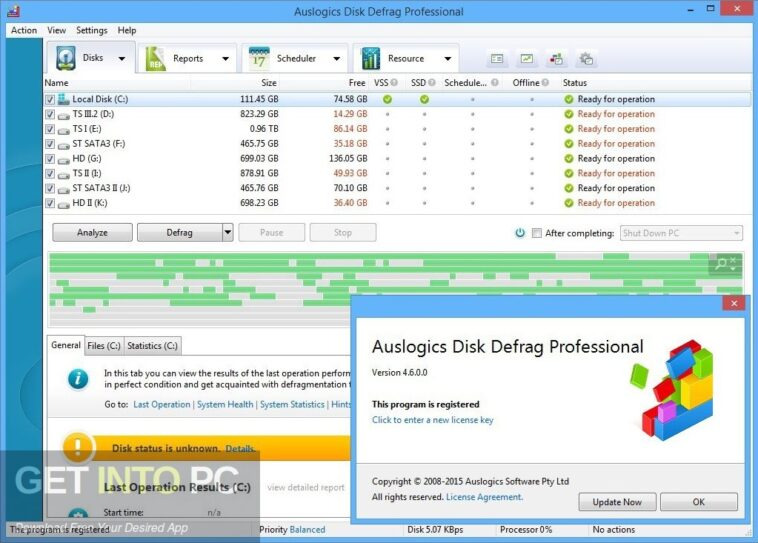
Task: Expand the Scheduler dropdown arrow
Action: pyautogui.click(x=336, y=59)
